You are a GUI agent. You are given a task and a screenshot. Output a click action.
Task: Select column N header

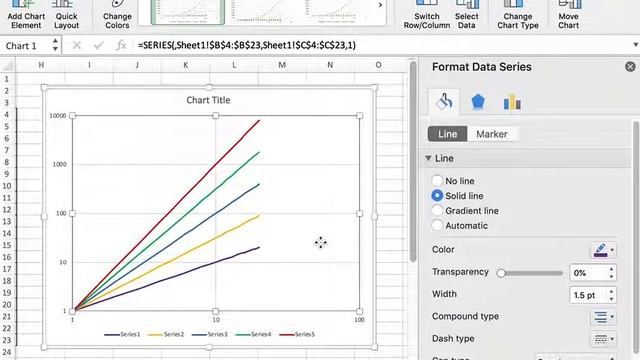tap(330, 65)
